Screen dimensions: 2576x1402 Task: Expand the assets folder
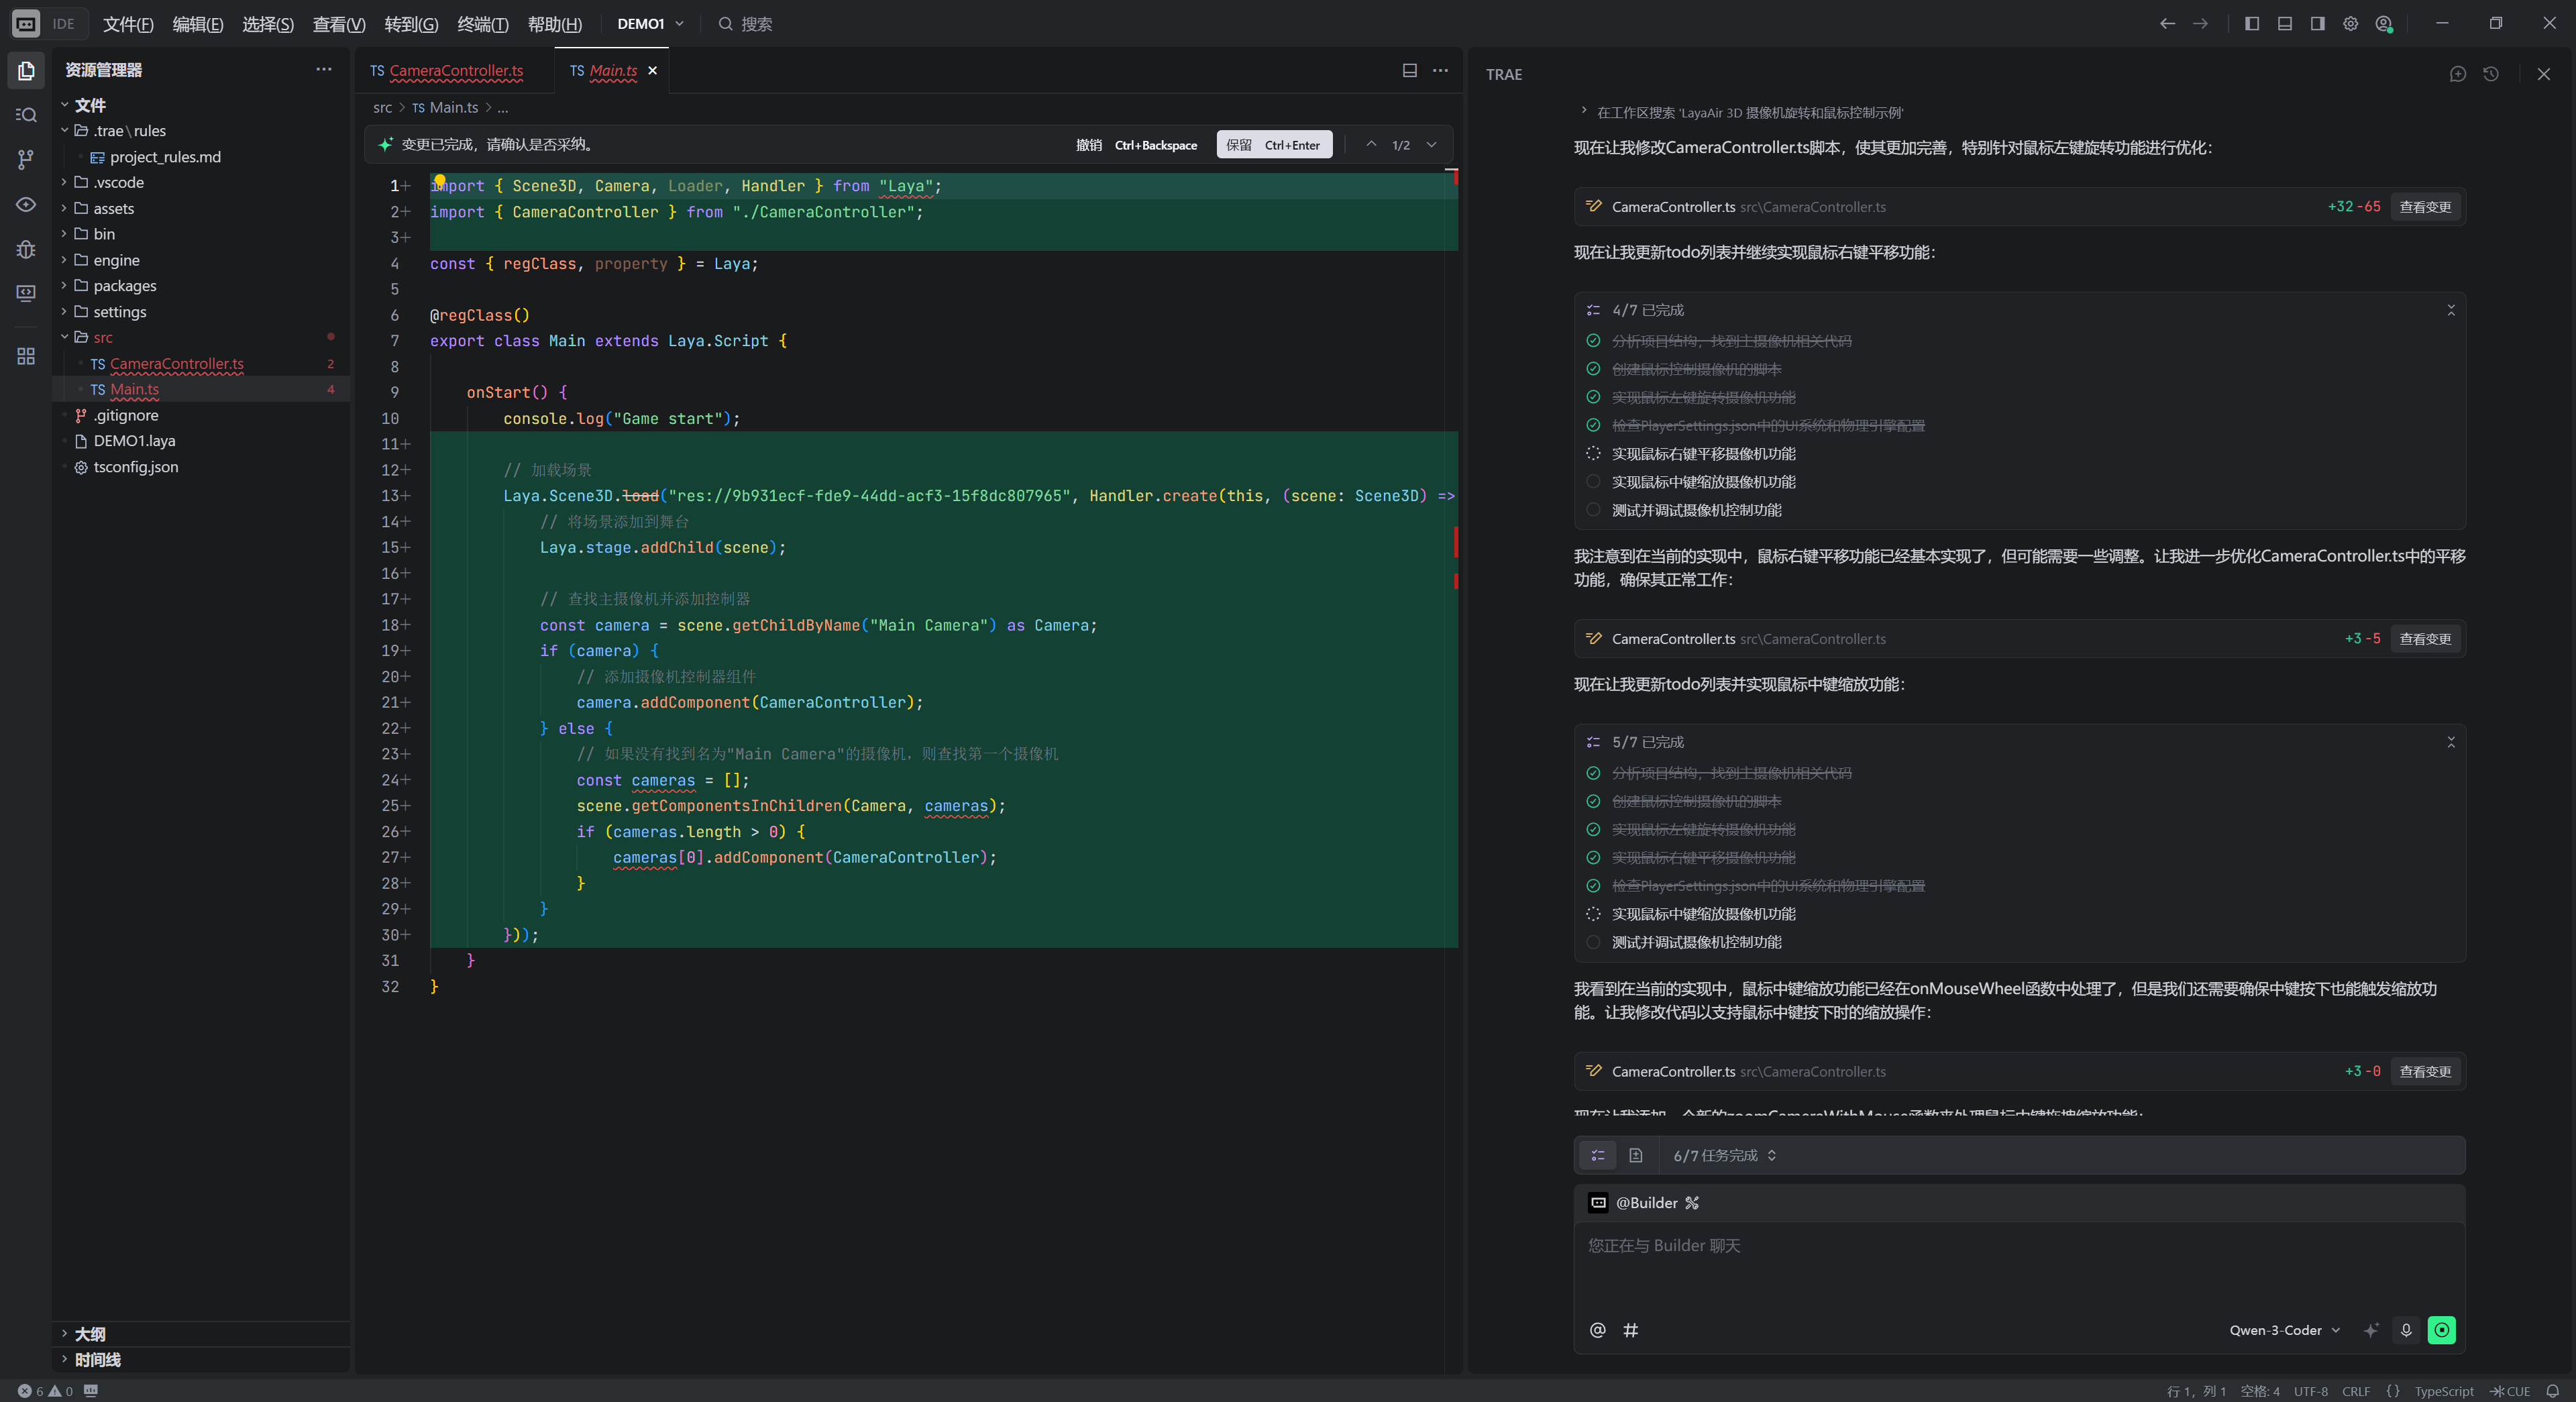coord(113,208)
